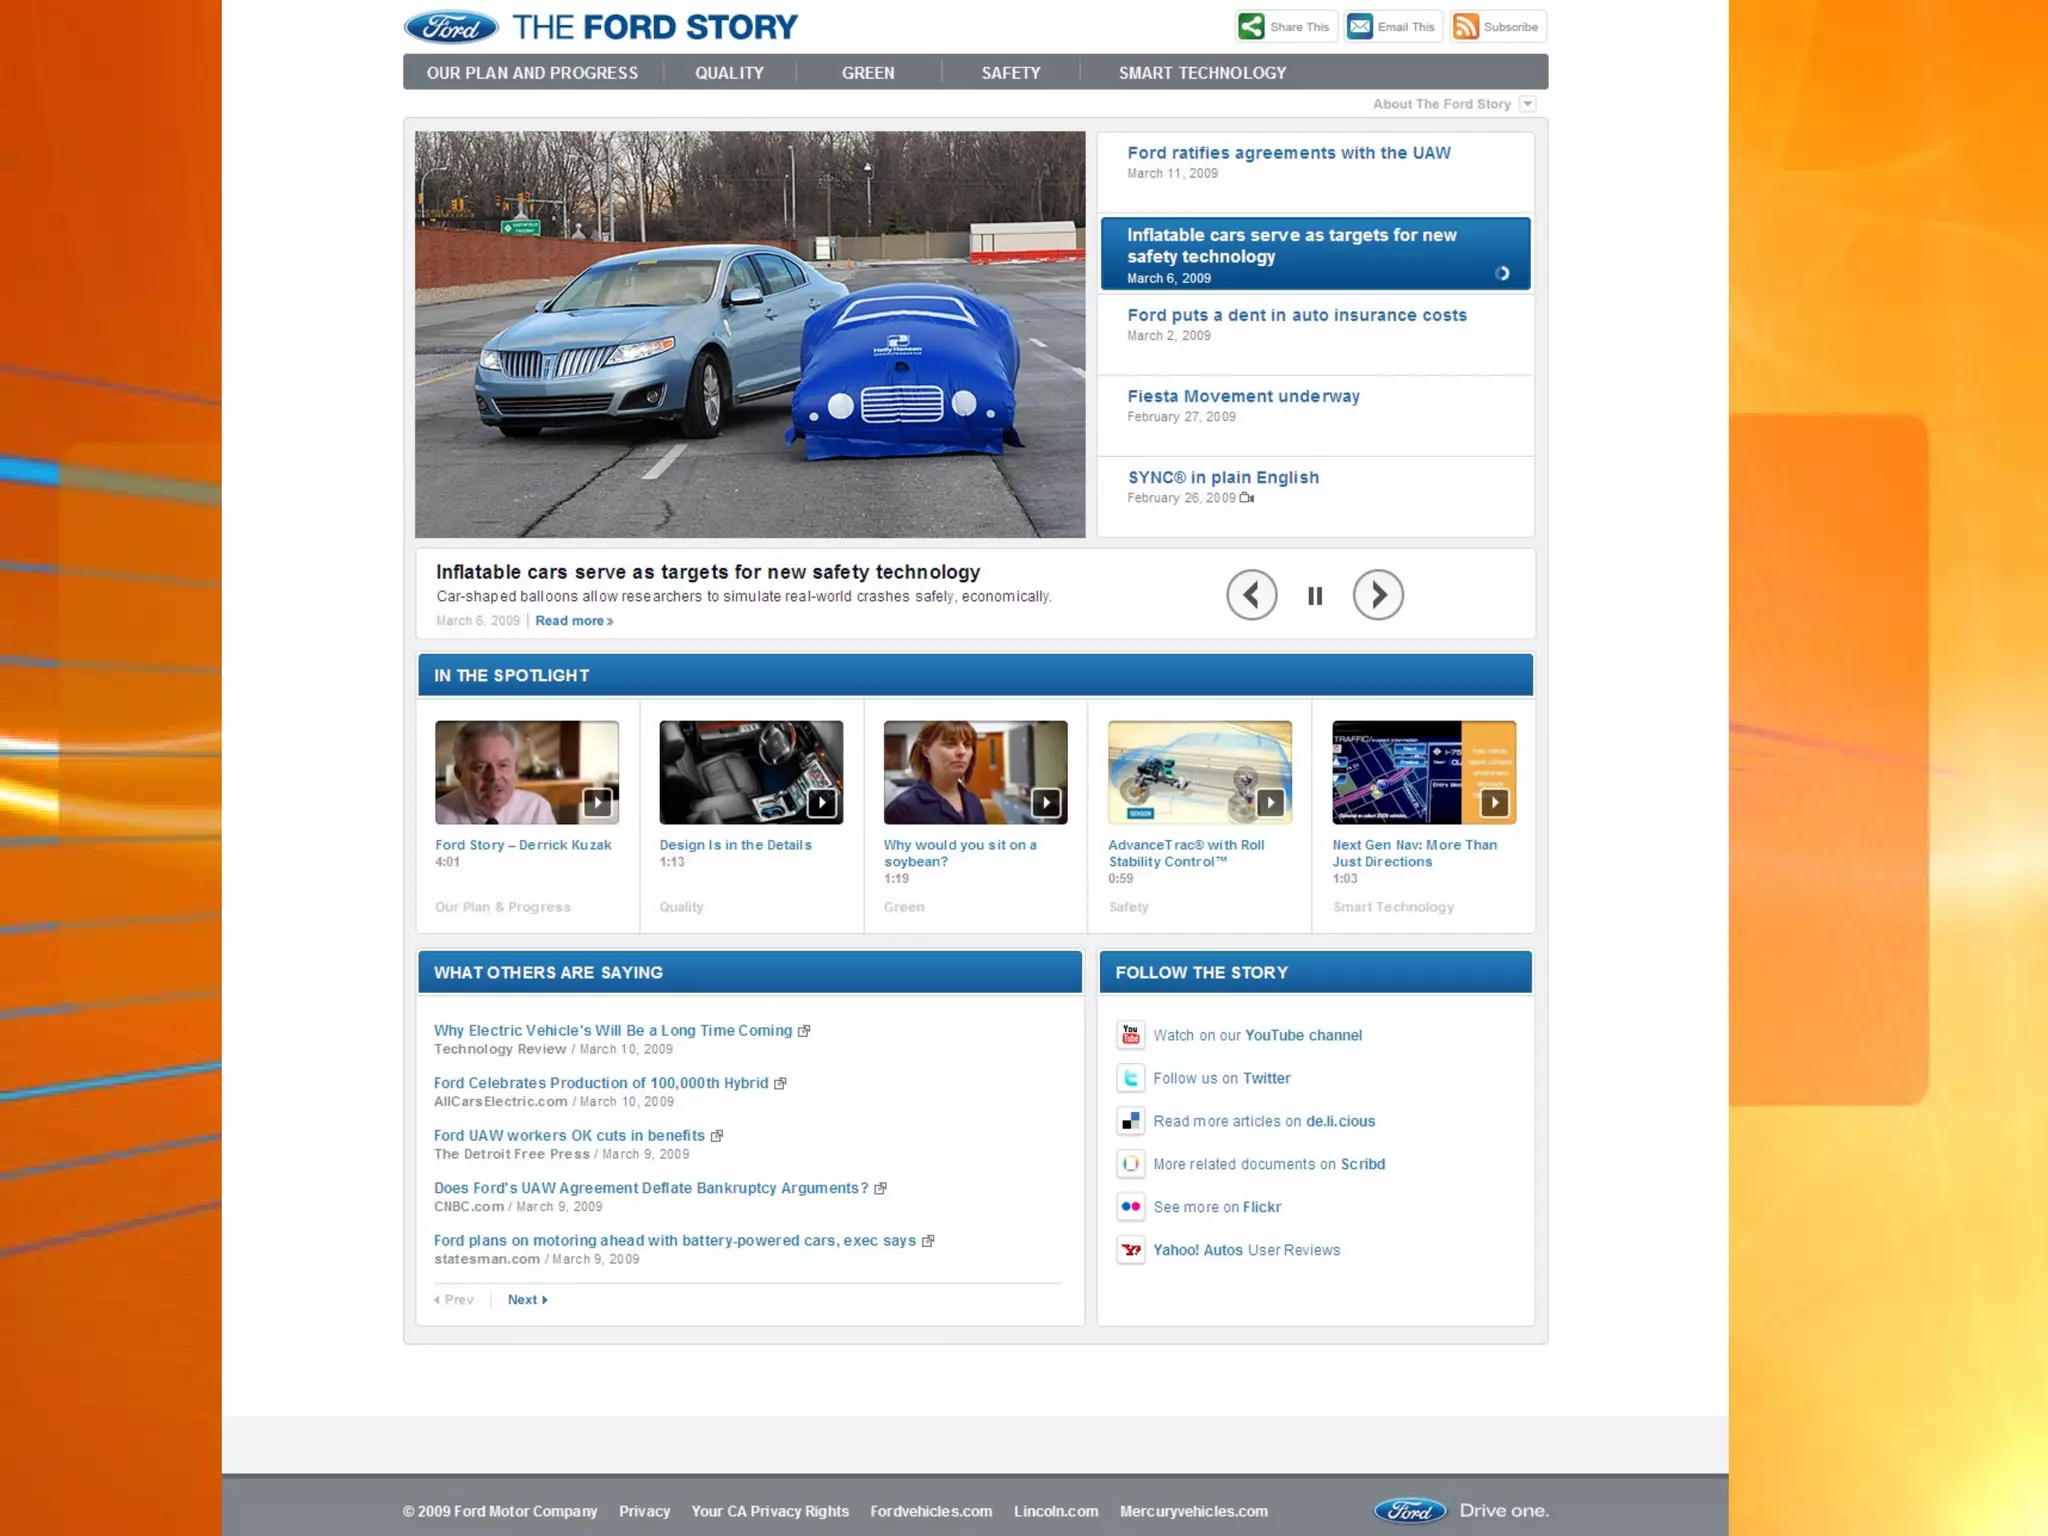
Task: Pause the featured story slideshow
Action: (1315, 596)
